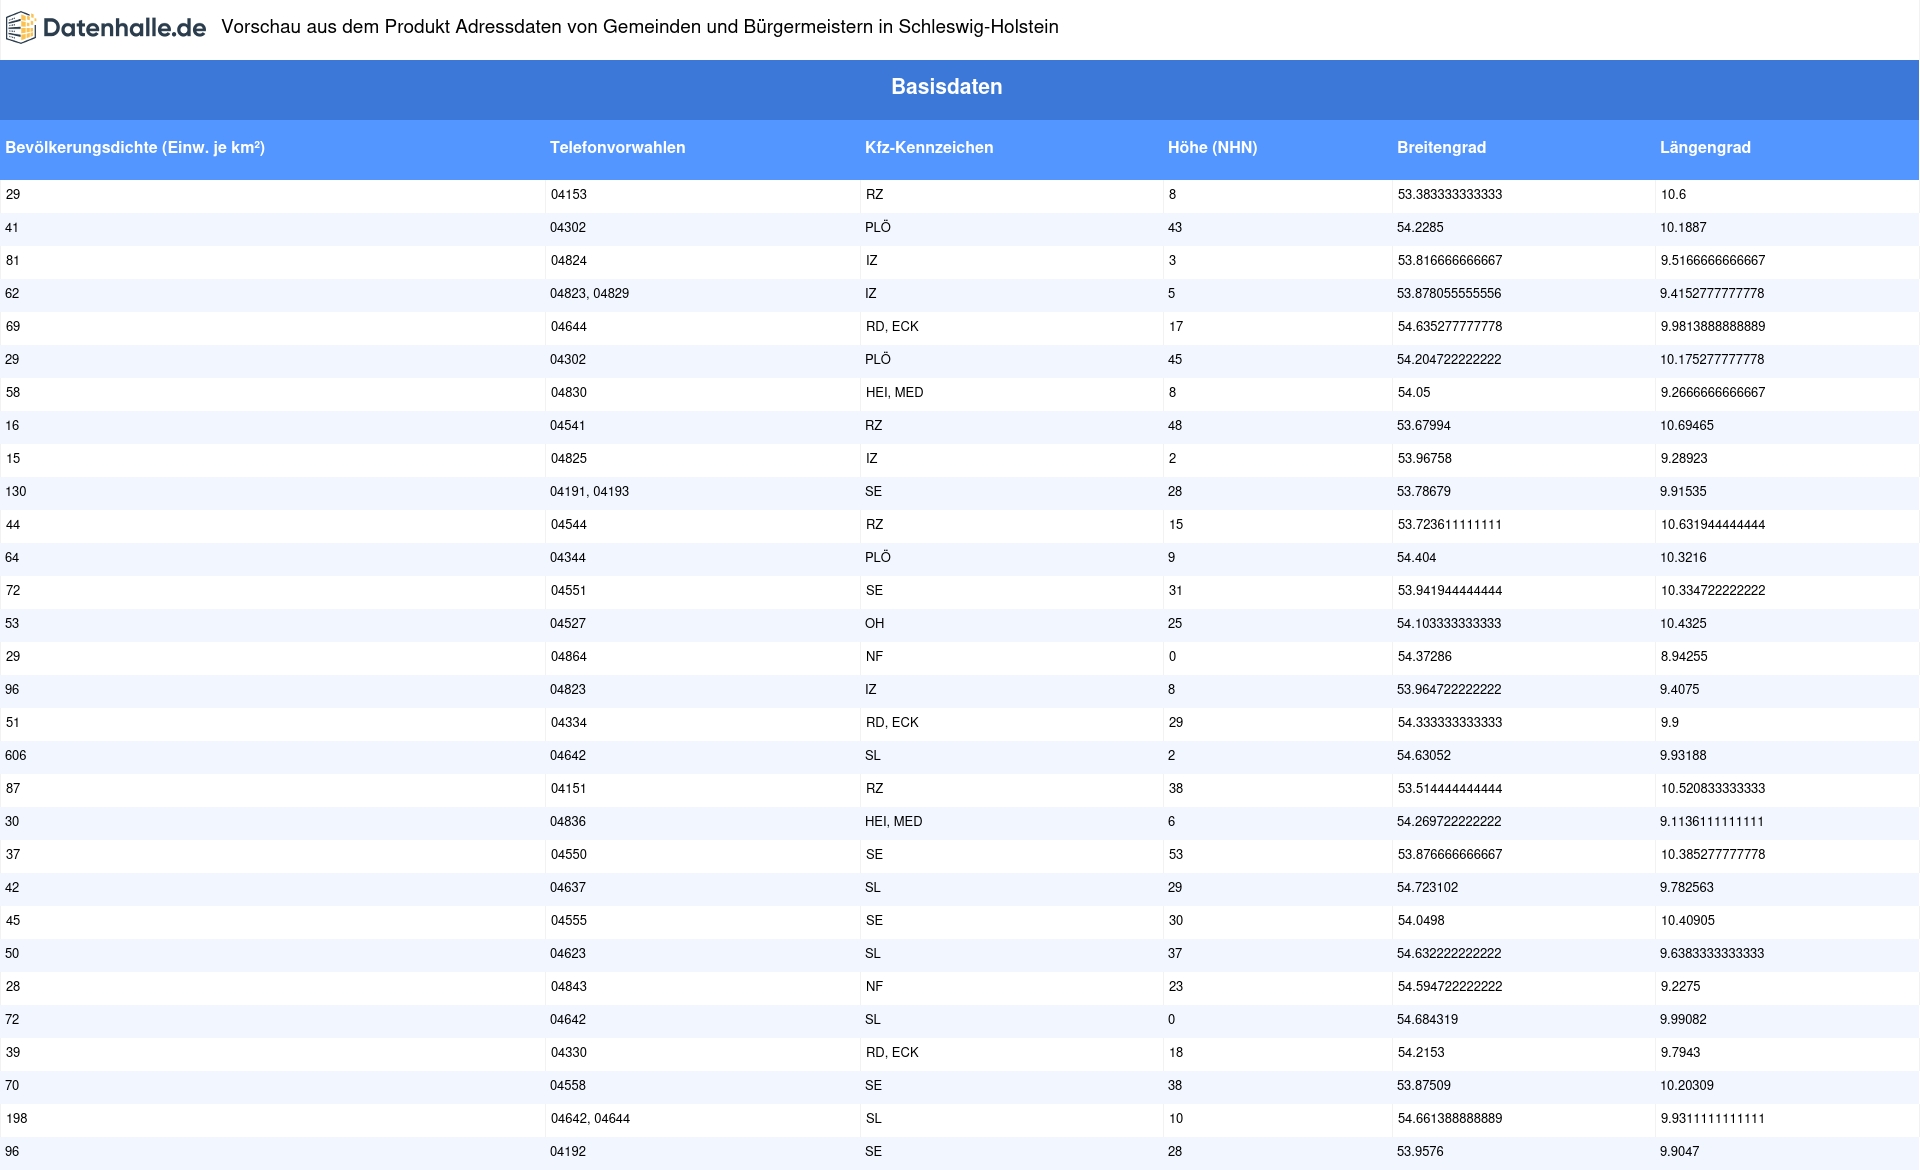Click longitude cell 10.1887
Screen dimensions: 1920x1170
[1683, 228]
